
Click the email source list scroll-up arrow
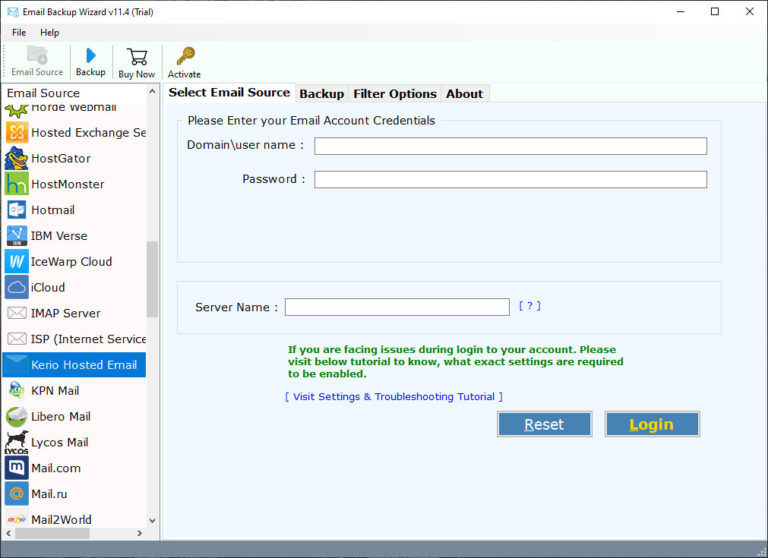(152, 92)
